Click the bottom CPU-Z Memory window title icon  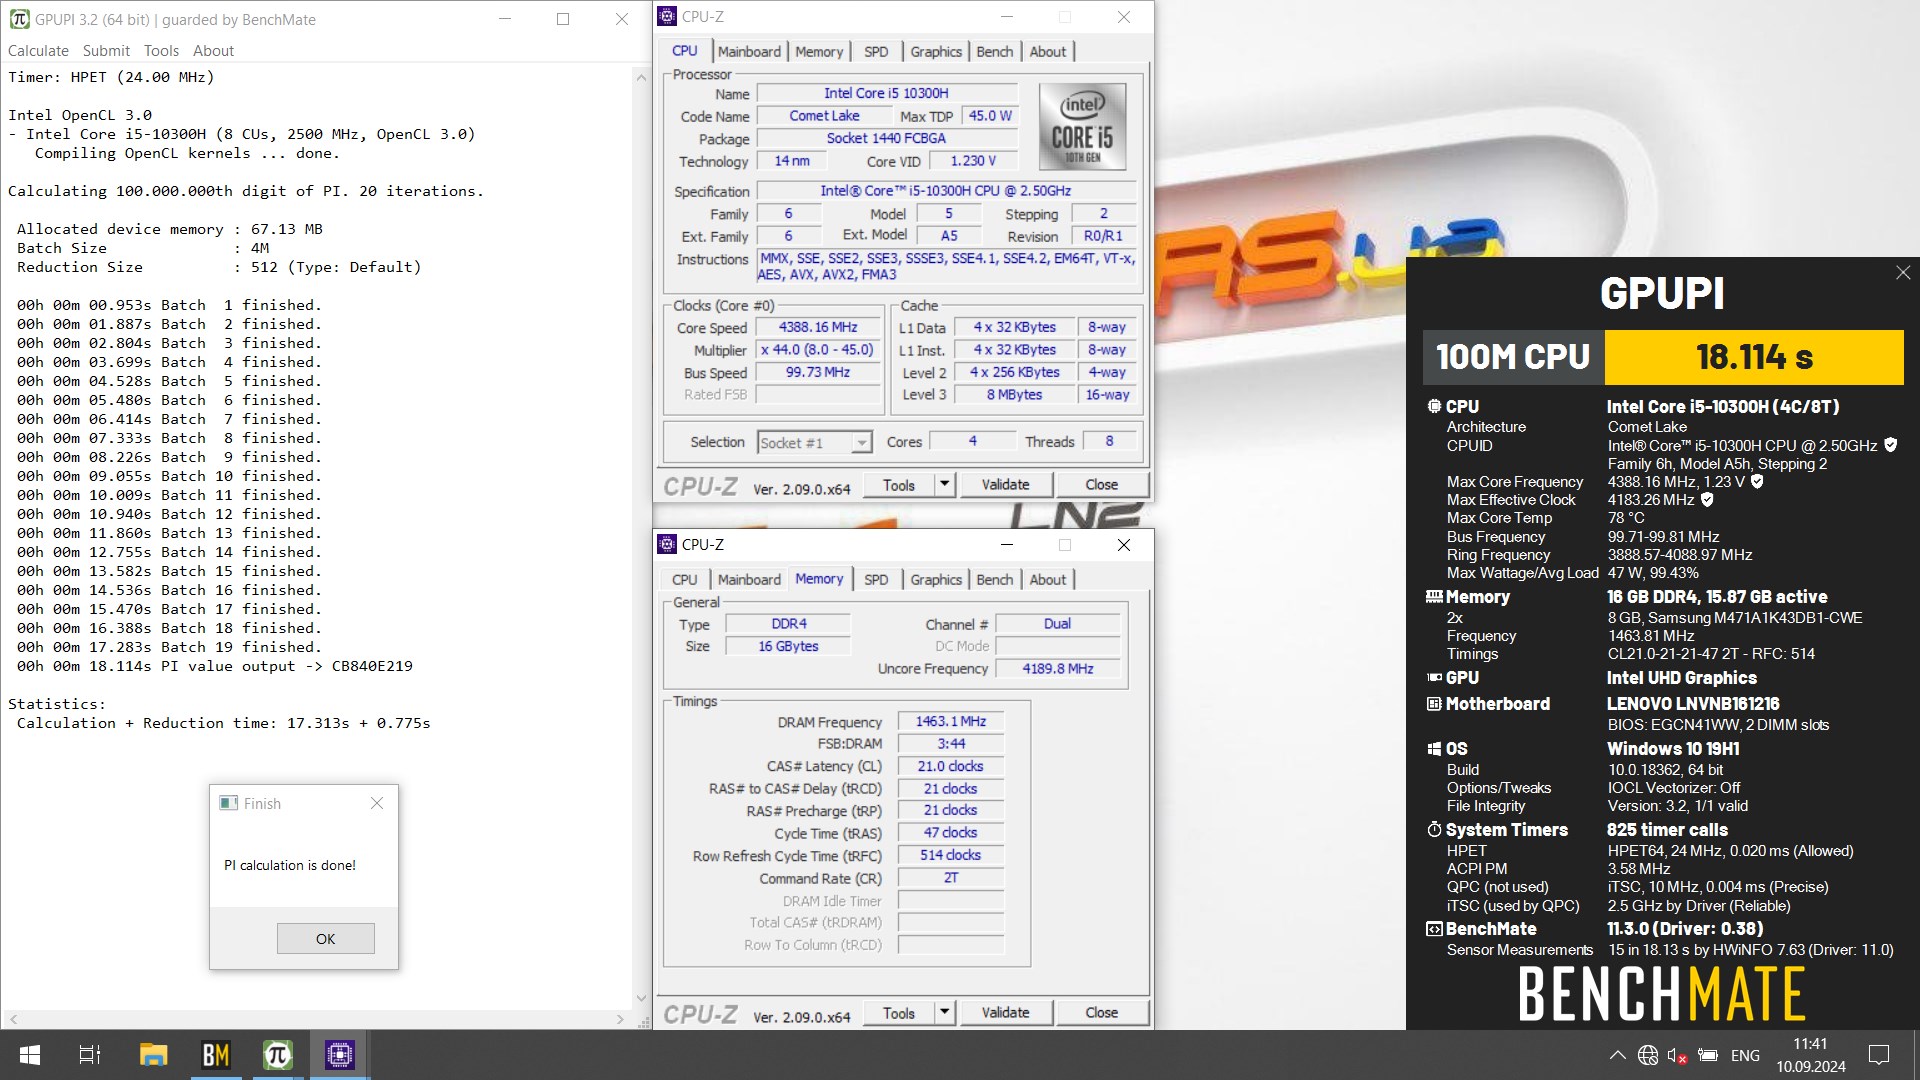[x=667, y=544]
